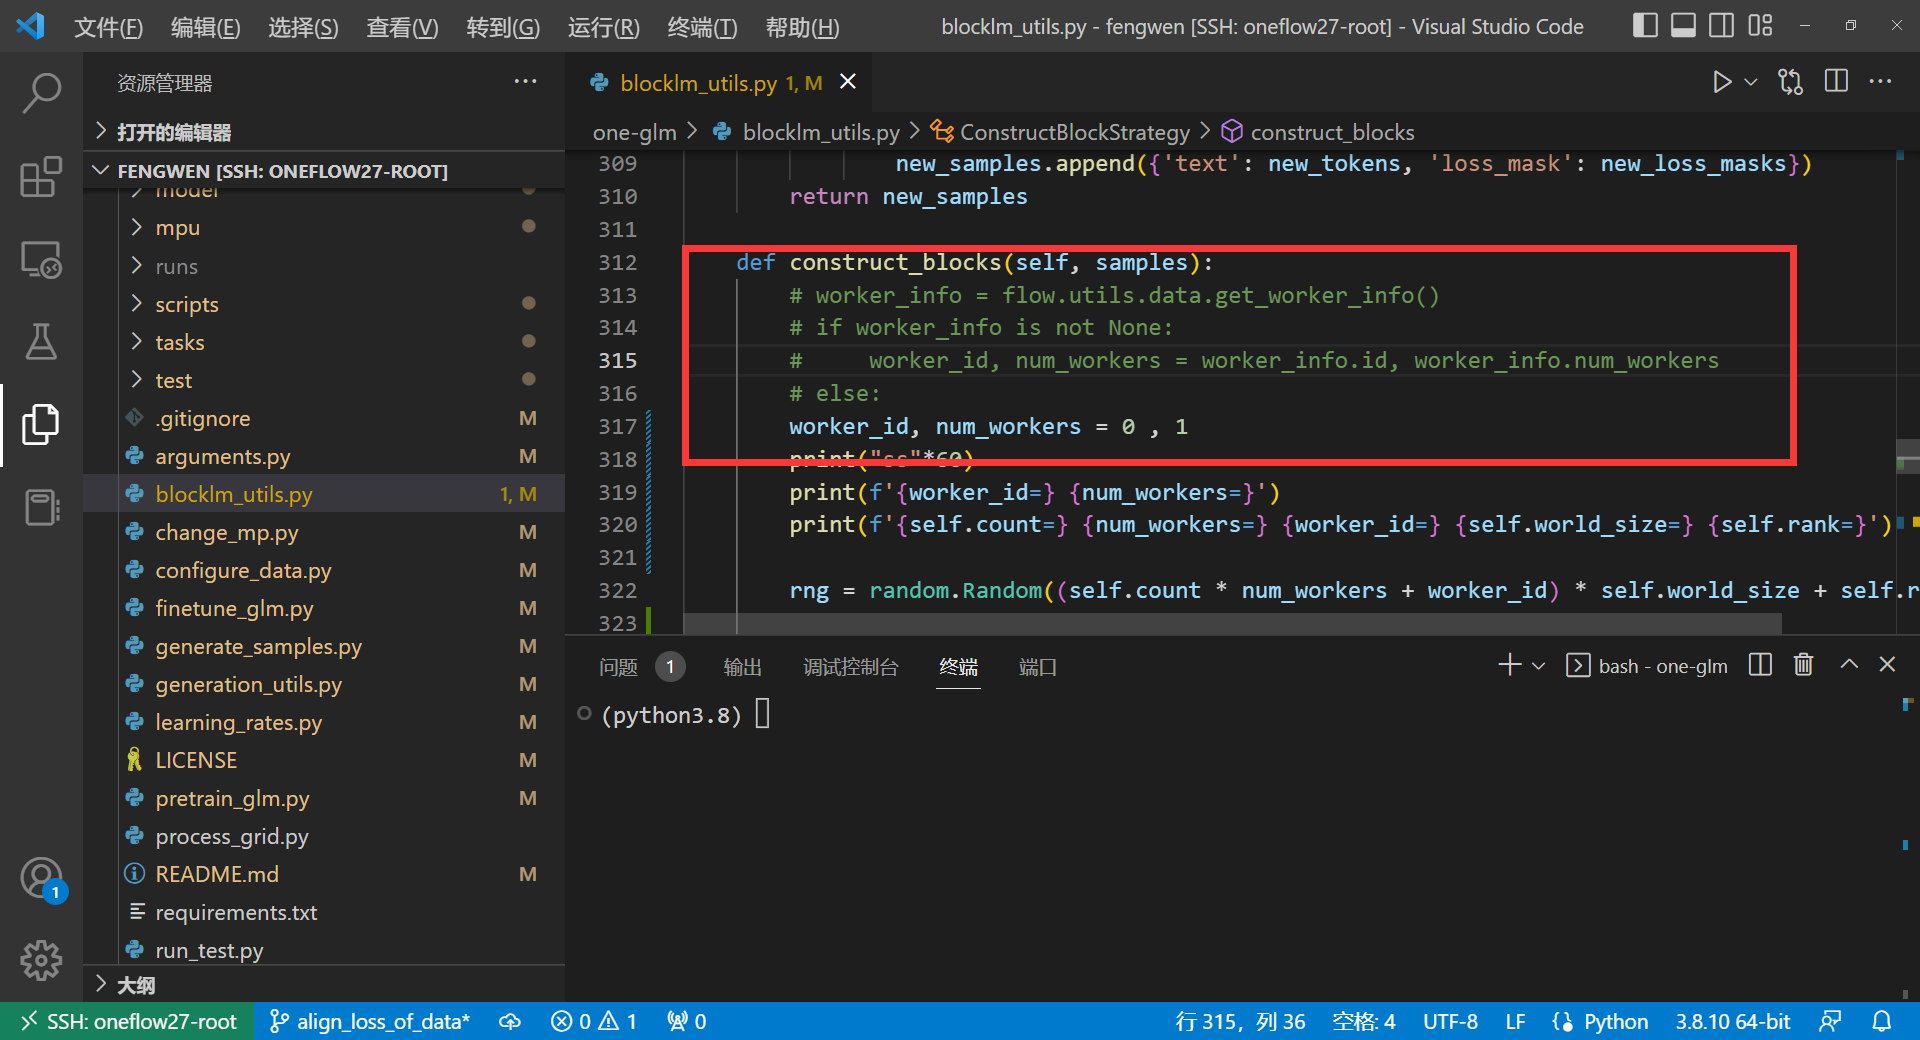Open the Extensions view
The height and width of the screenshot is (1040, 1920).
pos(41,176)
